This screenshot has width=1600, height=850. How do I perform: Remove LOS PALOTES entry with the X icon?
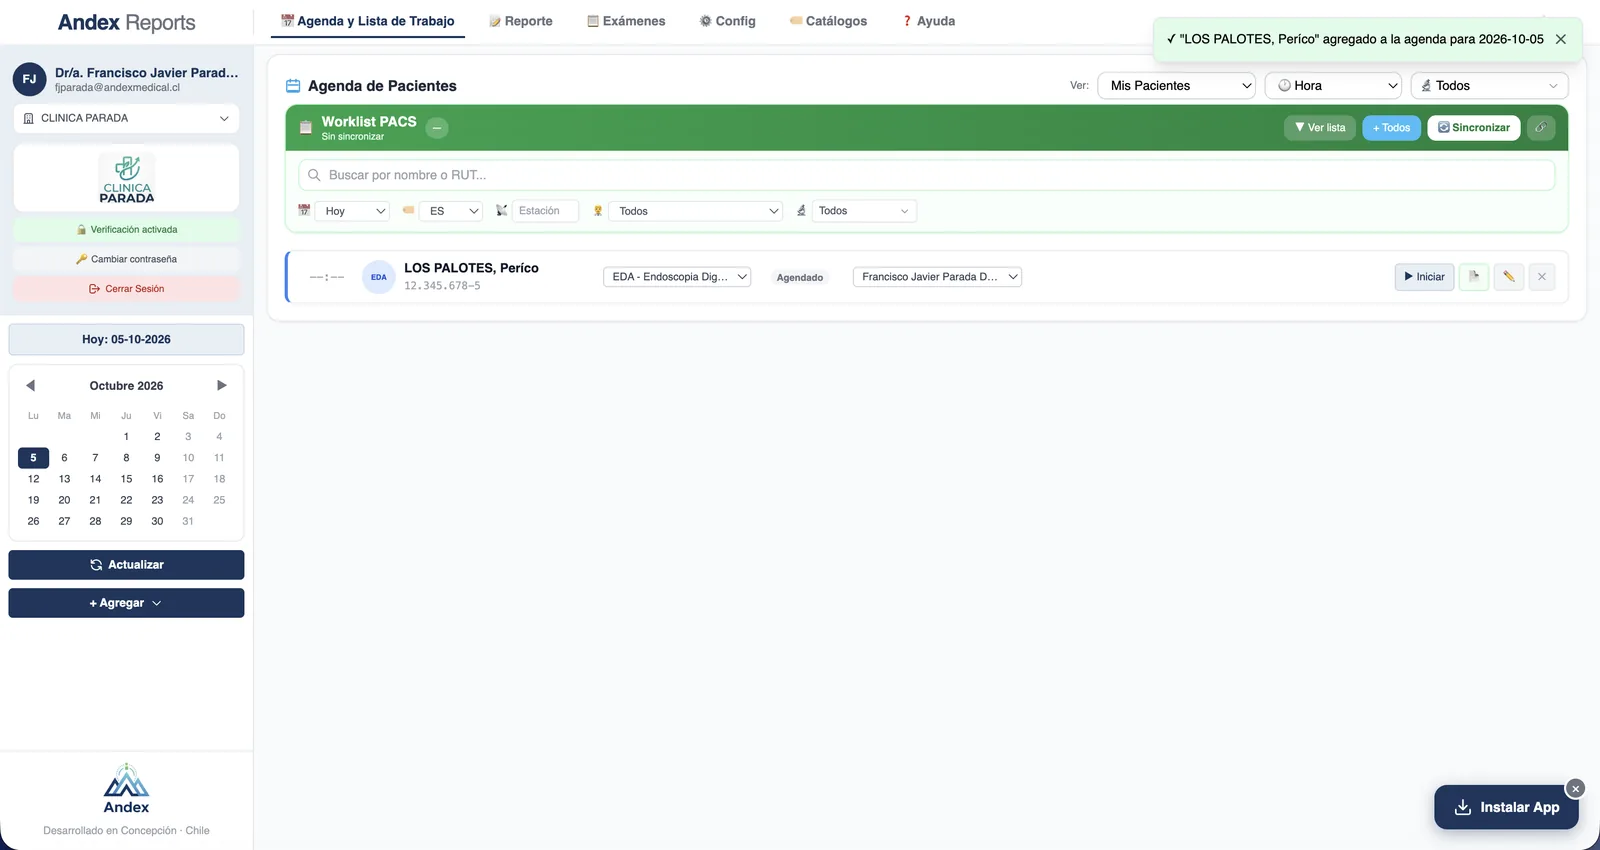(1542, 277)
